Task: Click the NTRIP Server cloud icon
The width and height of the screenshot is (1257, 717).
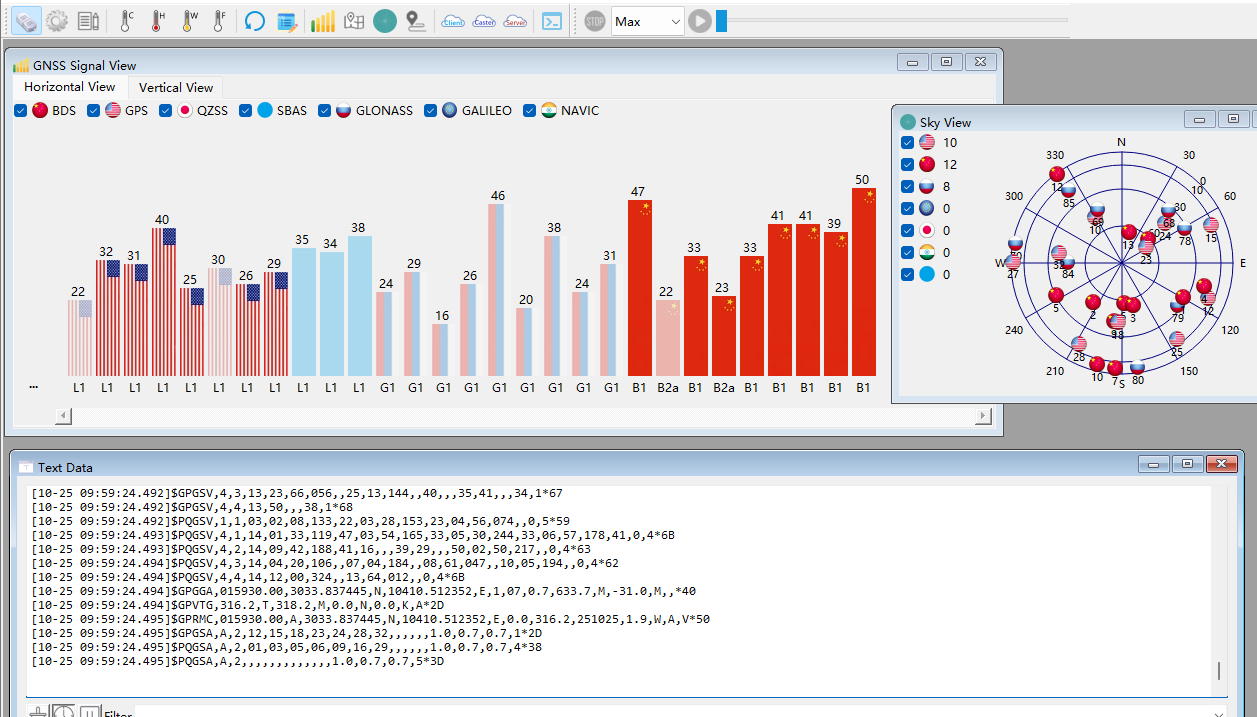Action: click(515, 21)
